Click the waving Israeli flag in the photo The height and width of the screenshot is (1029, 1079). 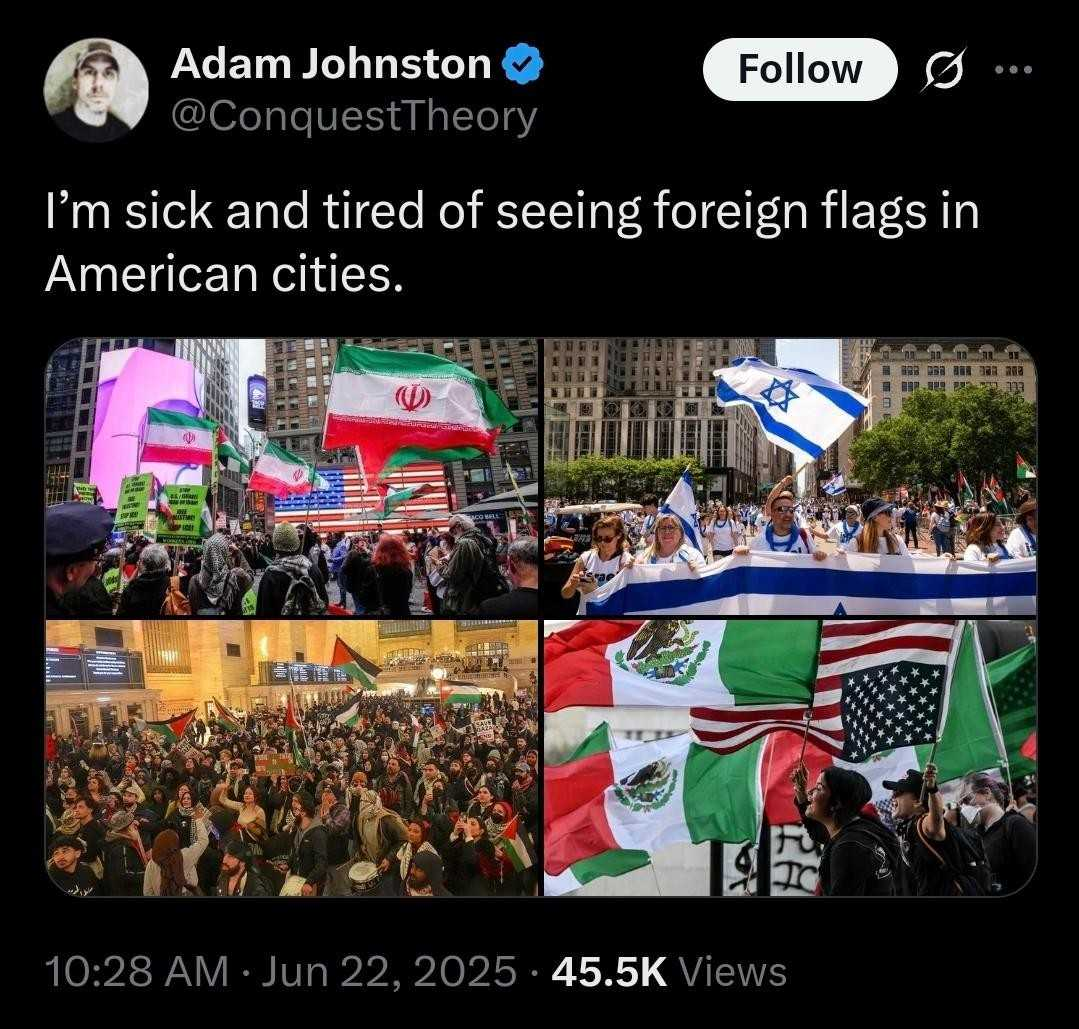point(790,405)
